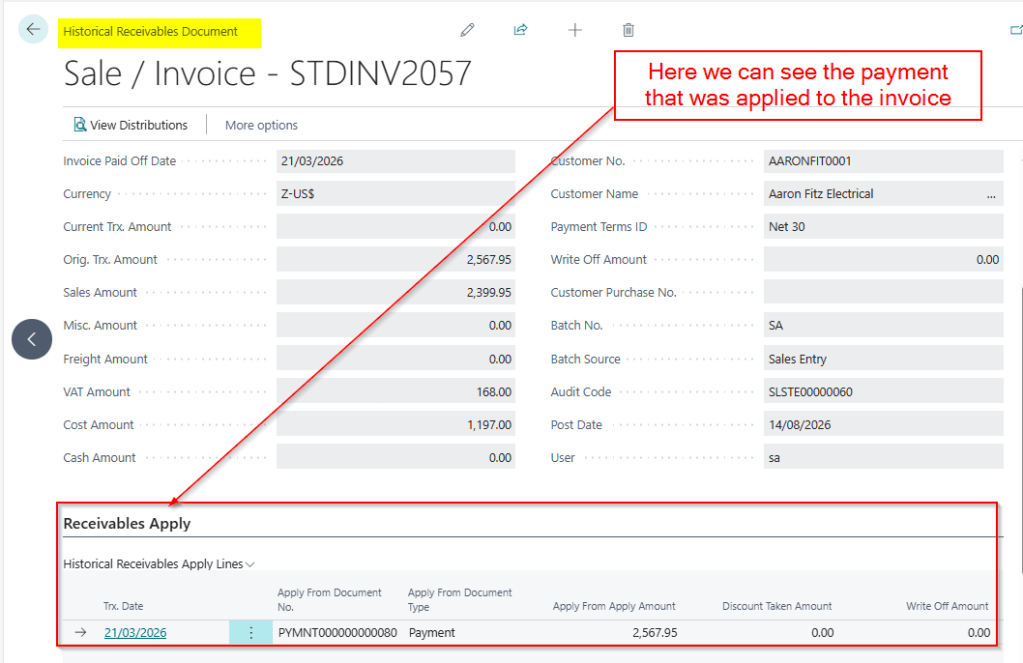Expand Historical Receivables Apply Lines dropdown
Screen dimensions: 1023x663
click(x=159, y=564)
